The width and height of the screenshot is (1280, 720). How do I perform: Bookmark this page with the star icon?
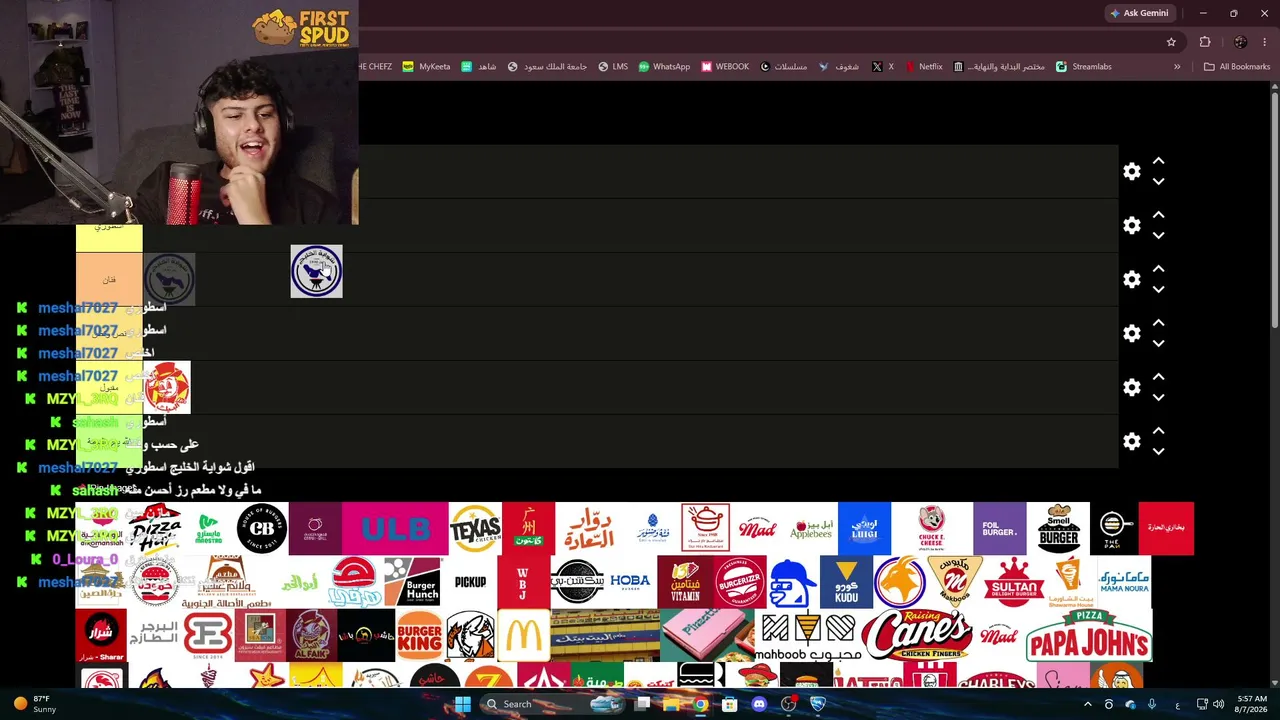click(x=1171, y=42)
